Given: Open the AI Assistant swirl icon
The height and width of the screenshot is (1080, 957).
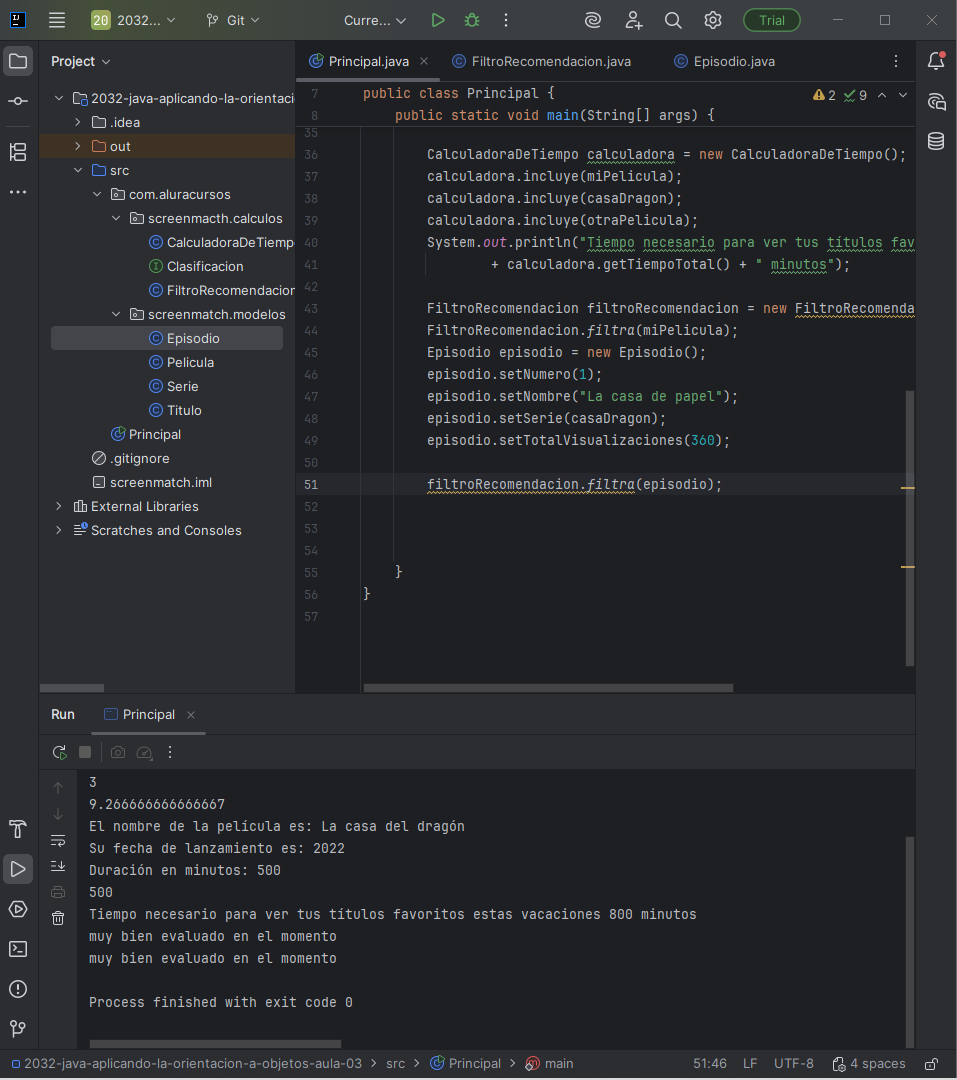Looking at the screenshot, I should (593, 20).
